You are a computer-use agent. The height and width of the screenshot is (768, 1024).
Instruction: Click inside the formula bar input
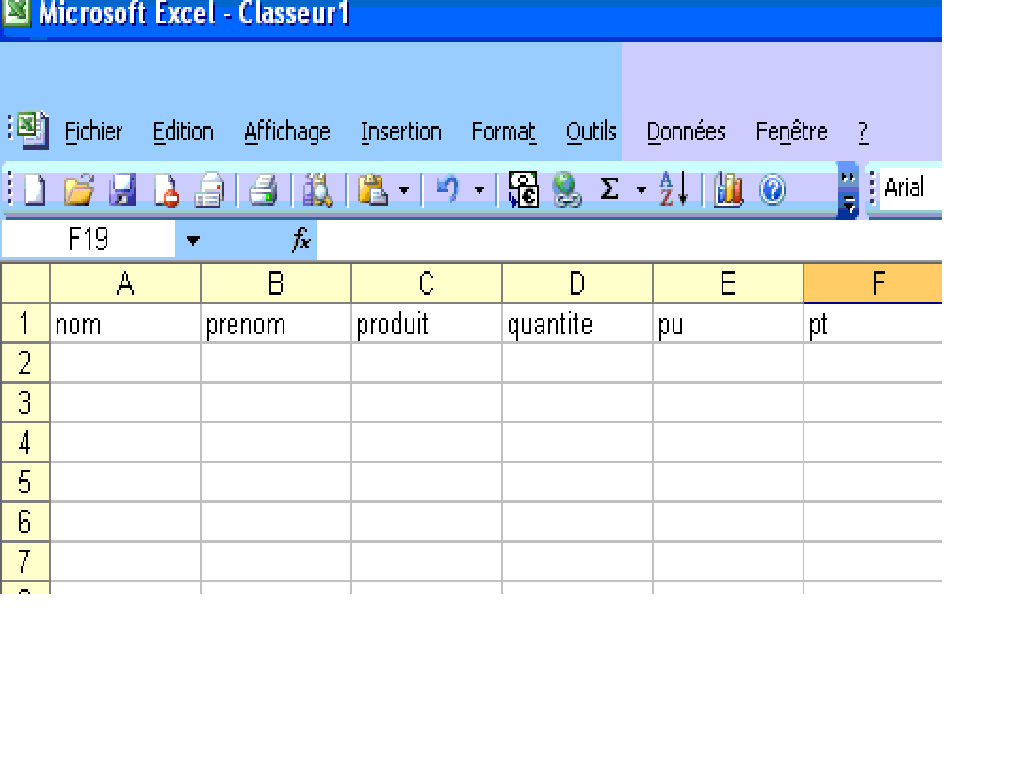tap(629, 240)
